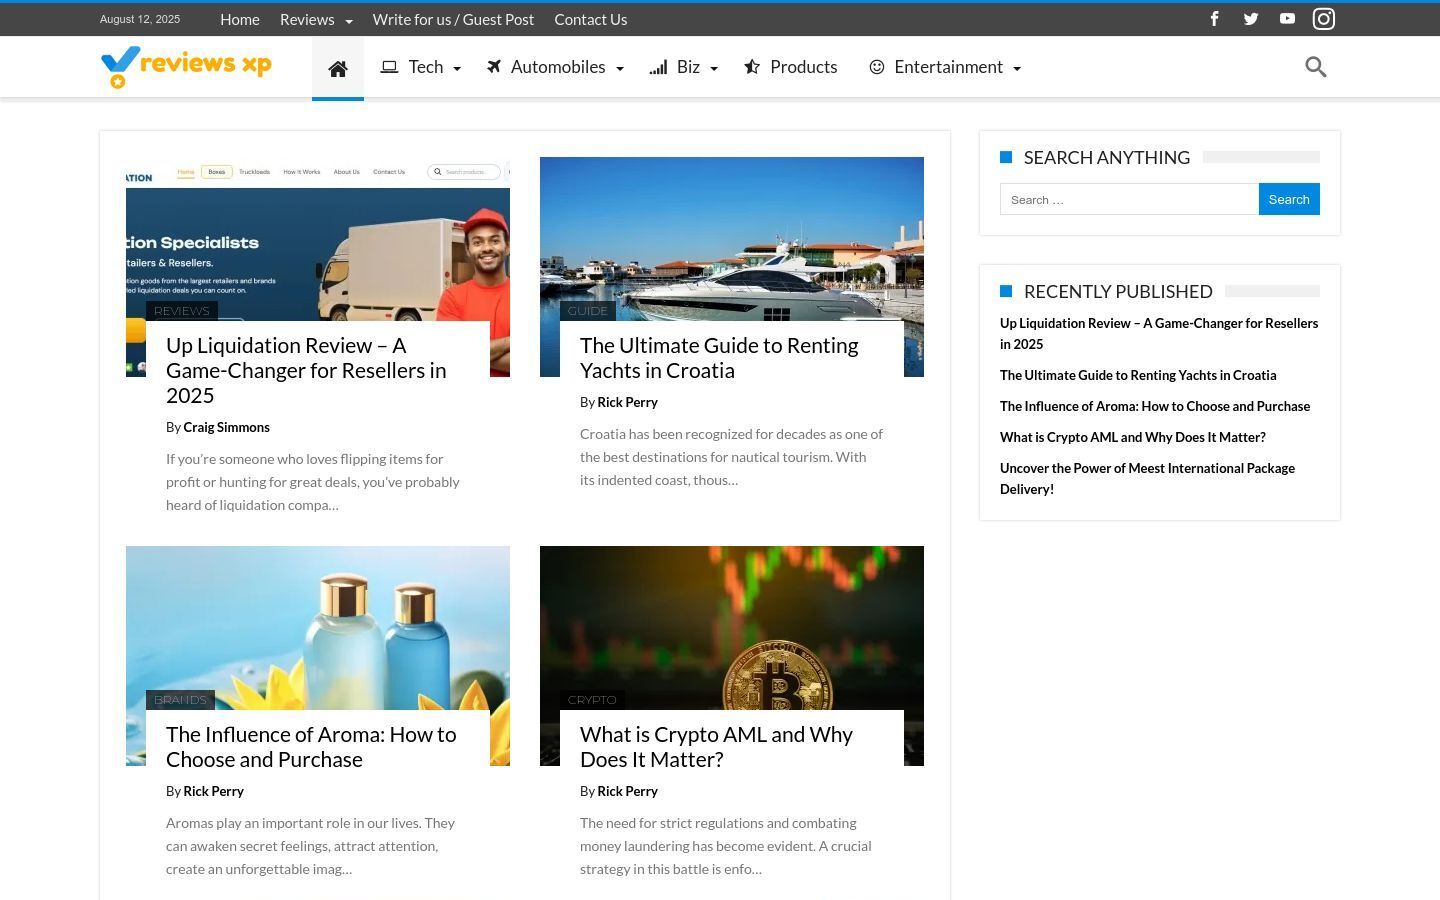The image size is (1440, 900).
Task: Open Up Liquidation Review article title
Action: [306, 370]
